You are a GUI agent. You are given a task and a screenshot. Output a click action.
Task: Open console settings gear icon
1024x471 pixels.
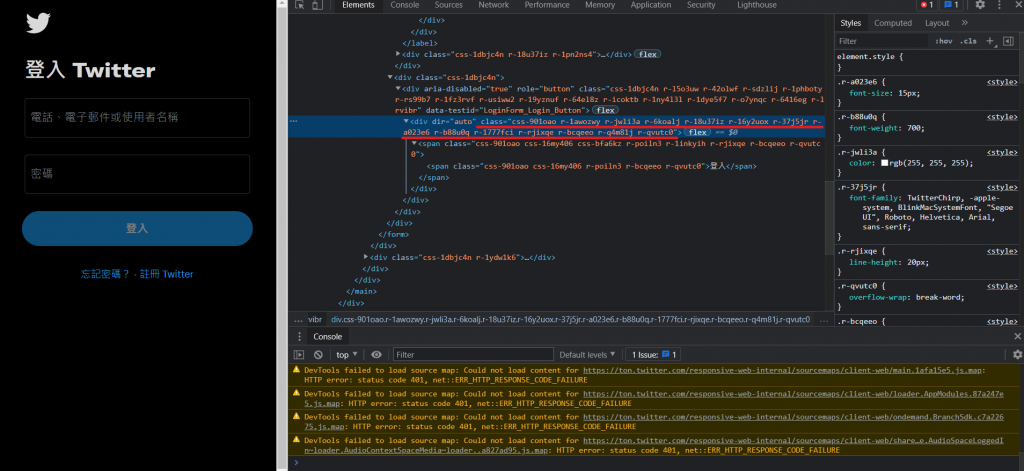click(x=1017, y=355)
